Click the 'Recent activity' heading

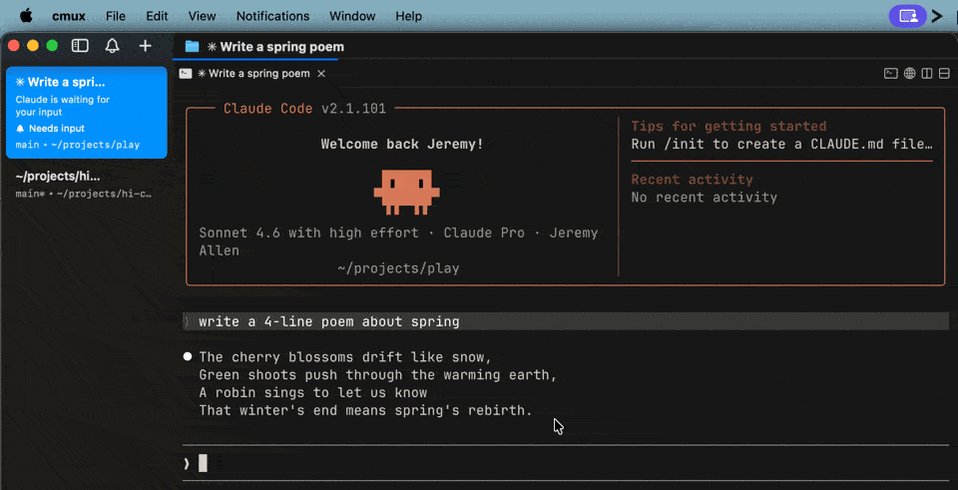coord(692,180)
